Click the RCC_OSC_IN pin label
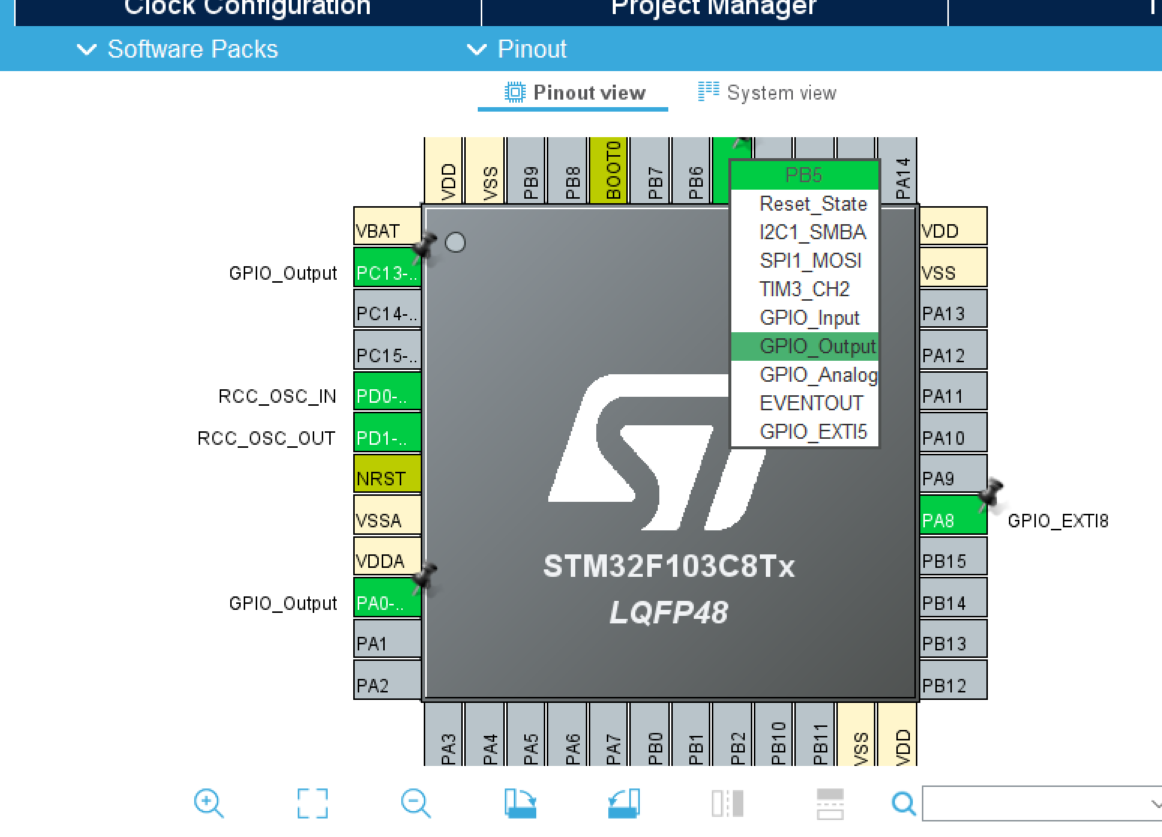The image size is (1162, 837). [x=277, y=397]
